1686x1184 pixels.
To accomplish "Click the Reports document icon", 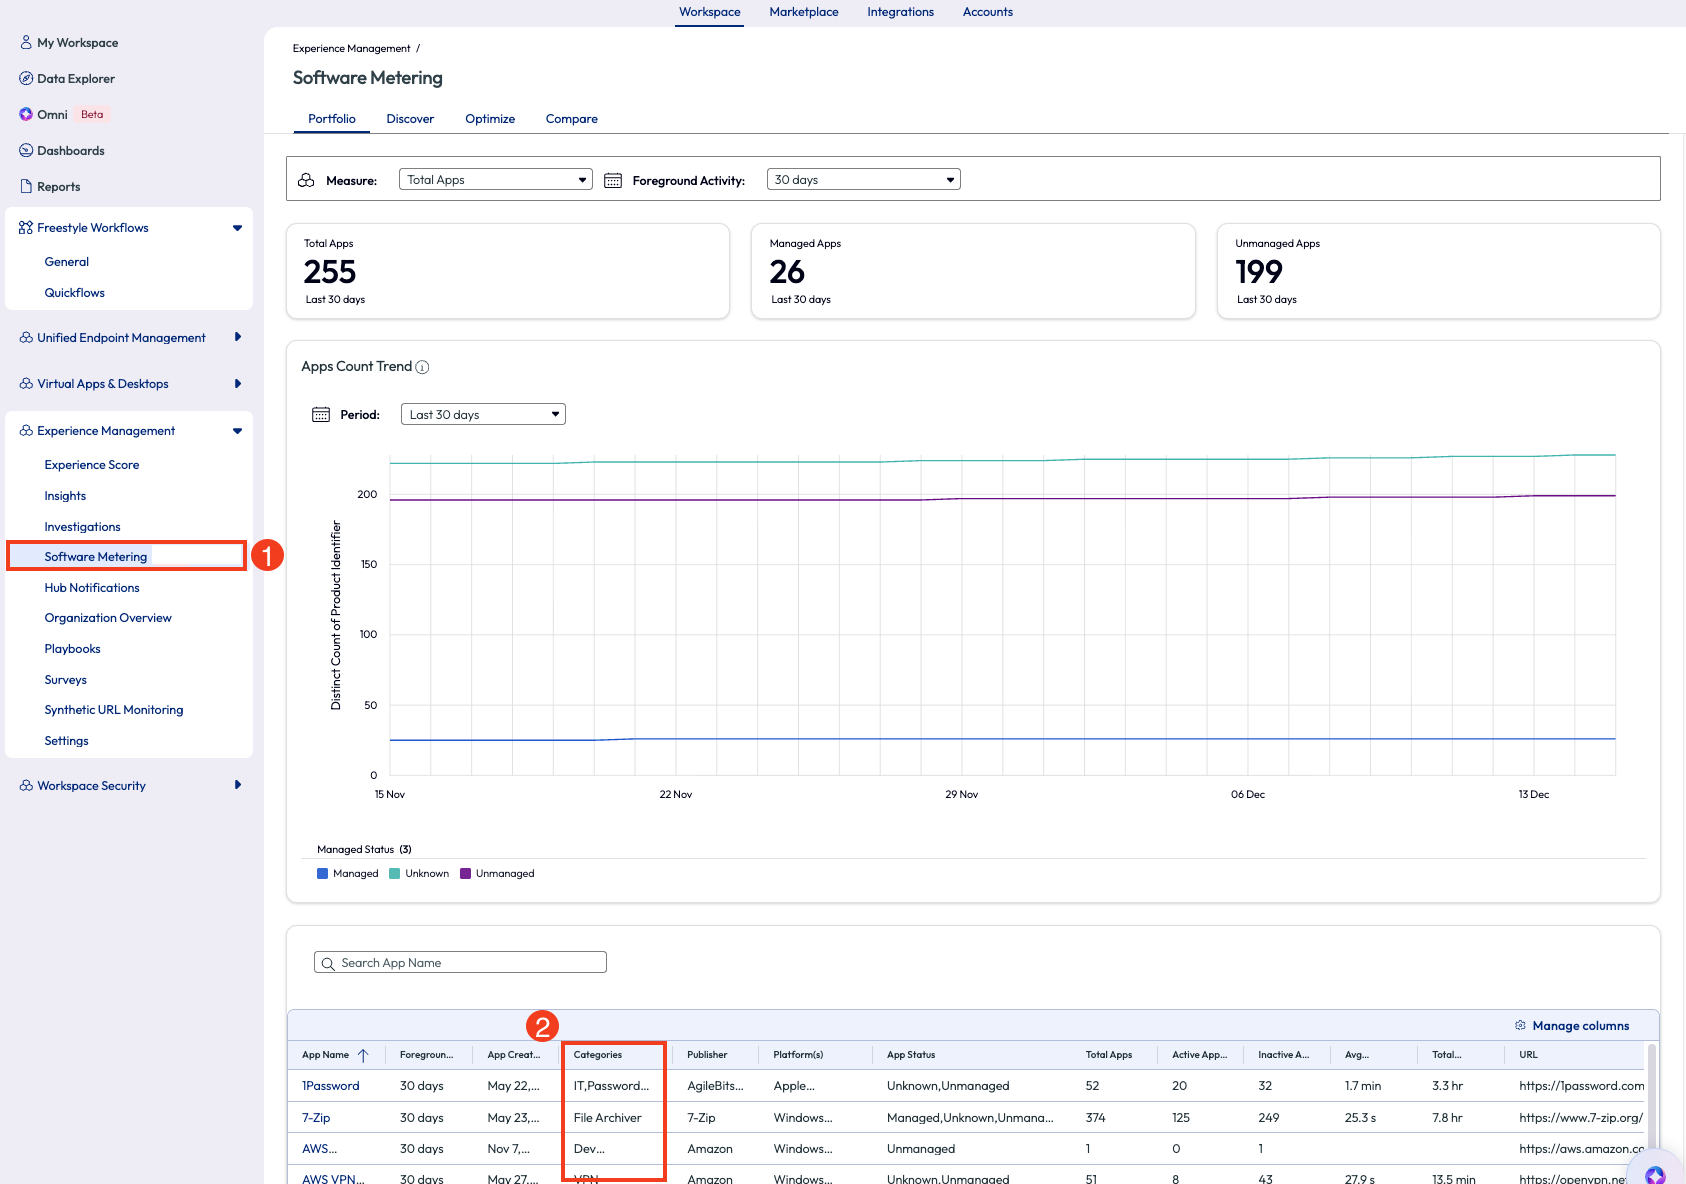I will [x=26, y=187].
